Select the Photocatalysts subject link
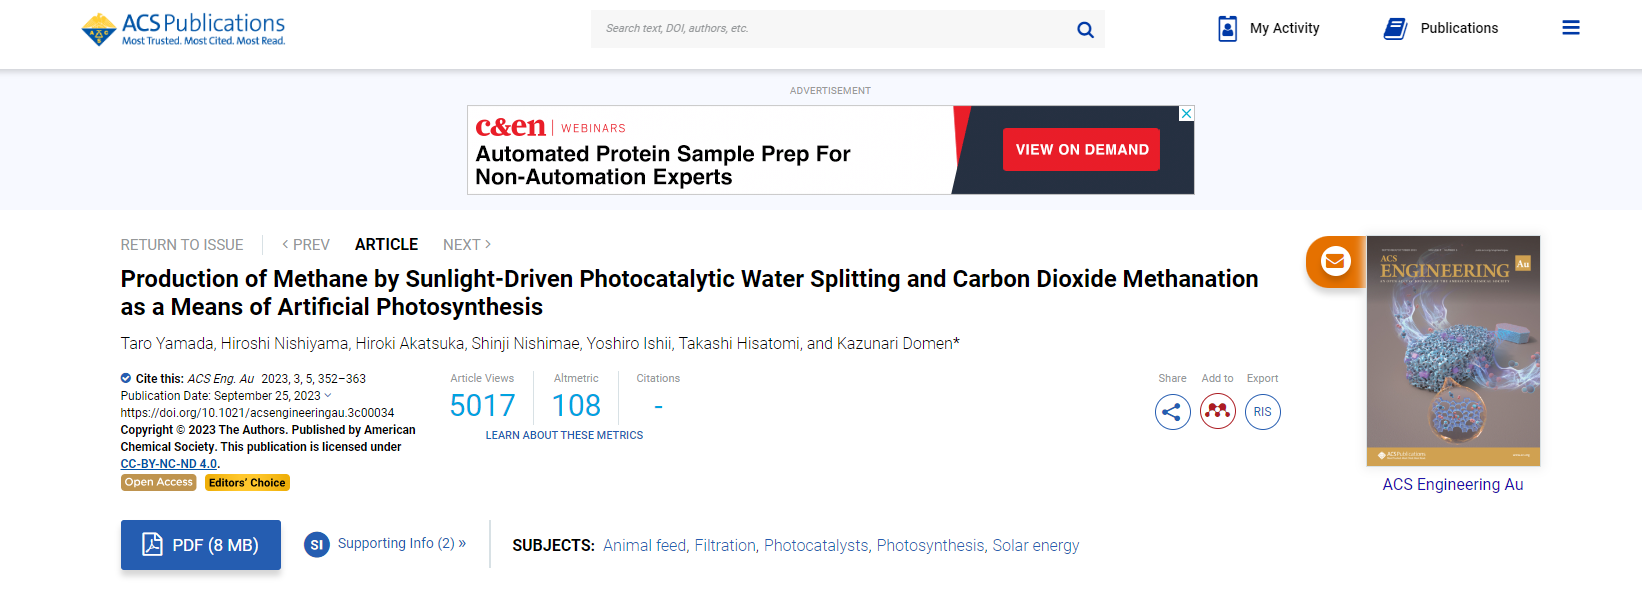The image size is (1642, 594). [x=816, y=545]
